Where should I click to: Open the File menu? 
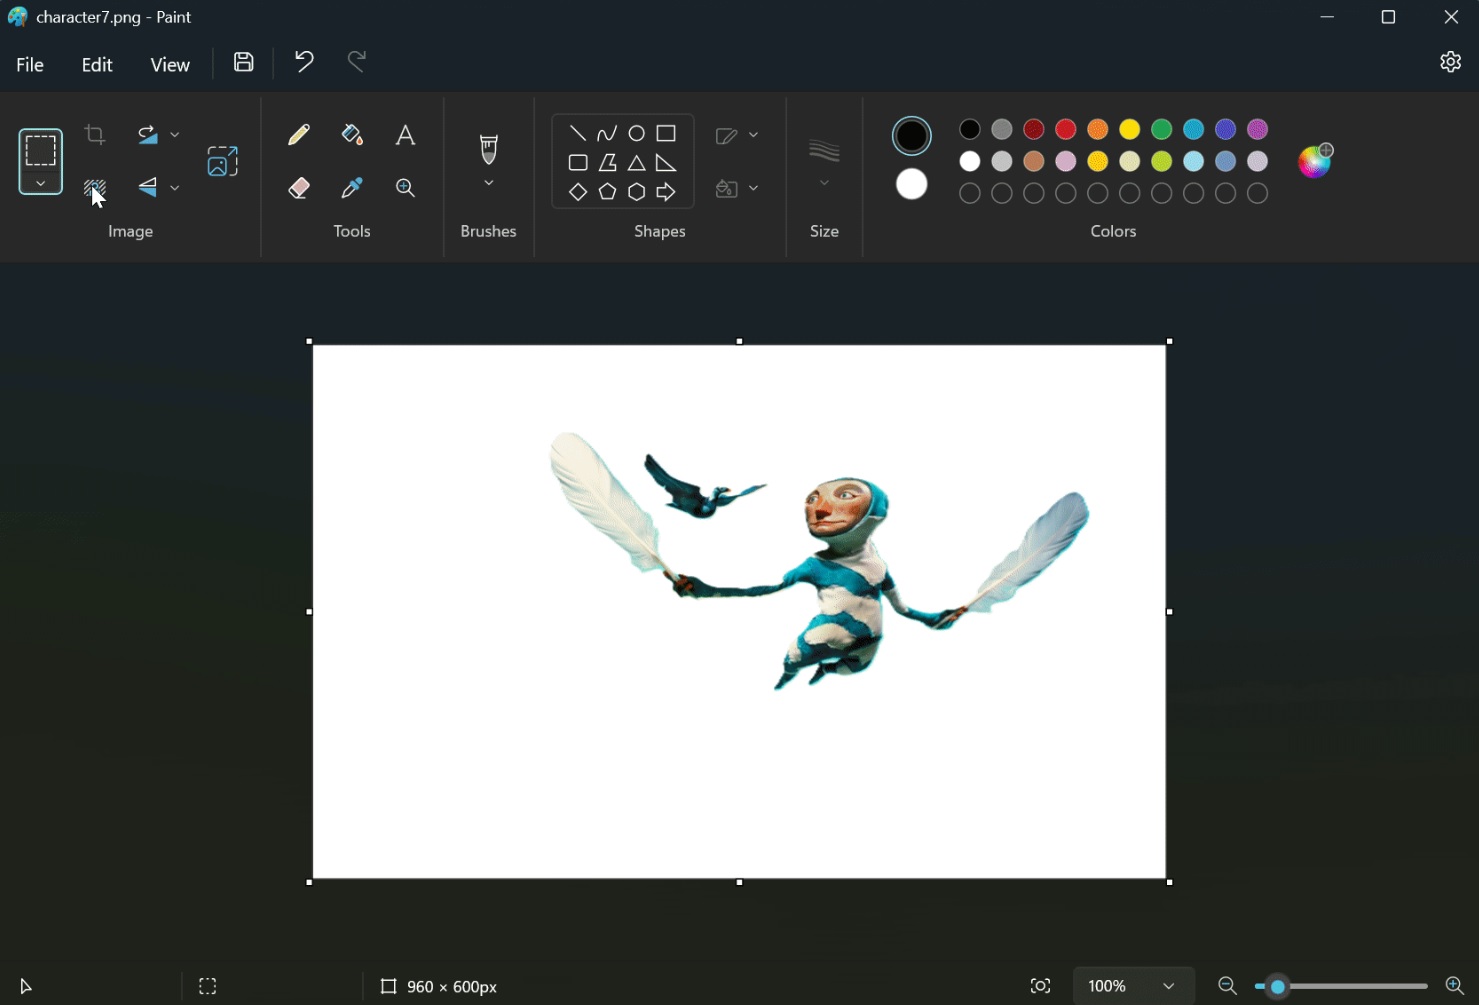tap(29, 63)
